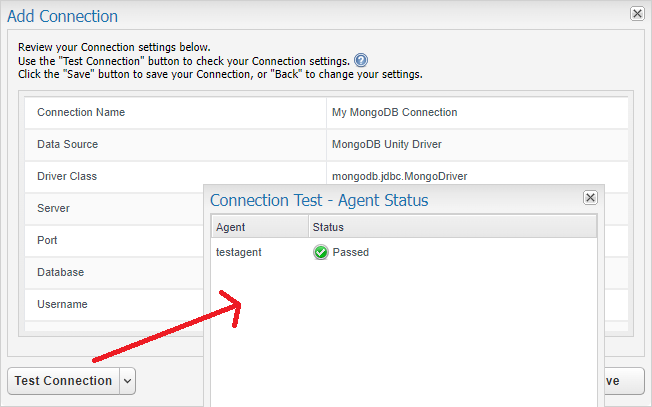
Task: Click the Add Connection dialog title
Action: pos(62,16)
